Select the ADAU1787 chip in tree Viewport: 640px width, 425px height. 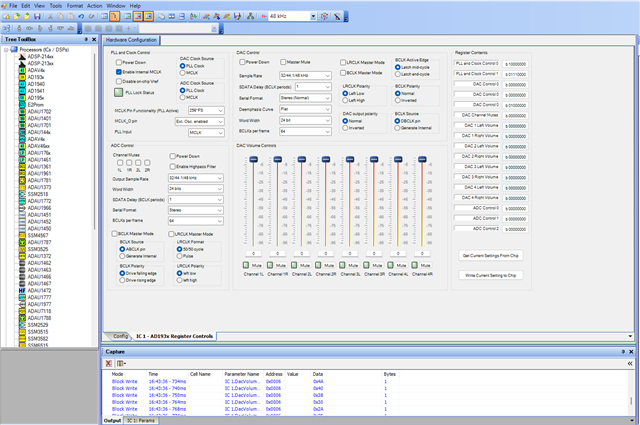coord(39,242)
